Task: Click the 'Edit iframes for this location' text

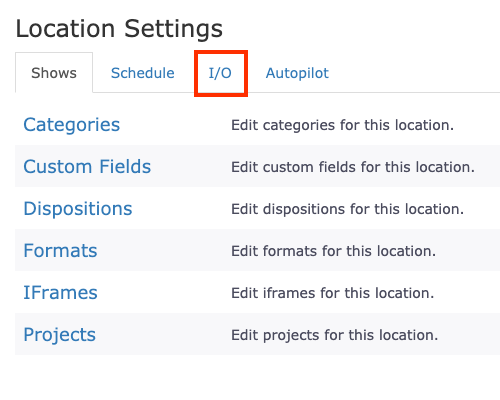Action: [x=332, y=293]
